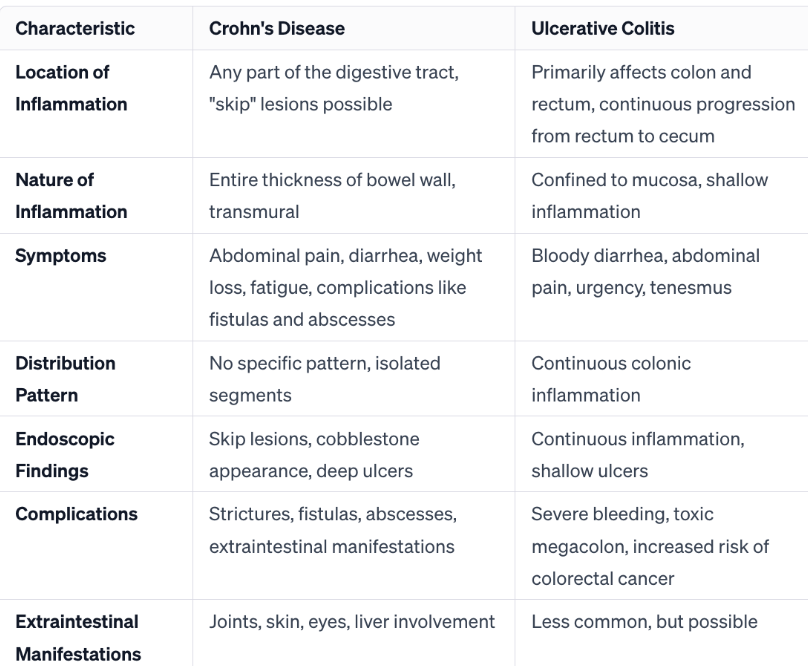Select the Location of Inflammation row label
Viewport: 808px width, 666px height.
[x=71, y=89]
